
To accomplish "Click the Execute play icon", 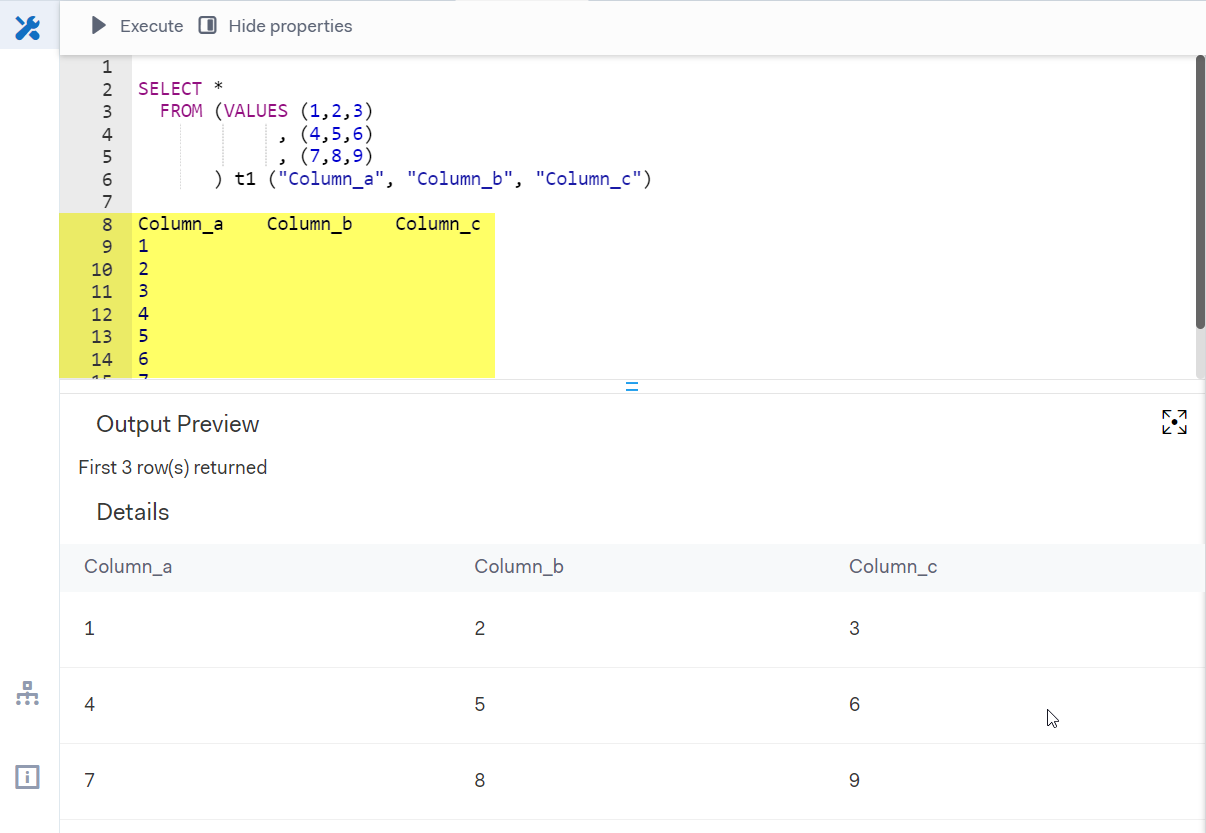I will click(x=99, y=26).
